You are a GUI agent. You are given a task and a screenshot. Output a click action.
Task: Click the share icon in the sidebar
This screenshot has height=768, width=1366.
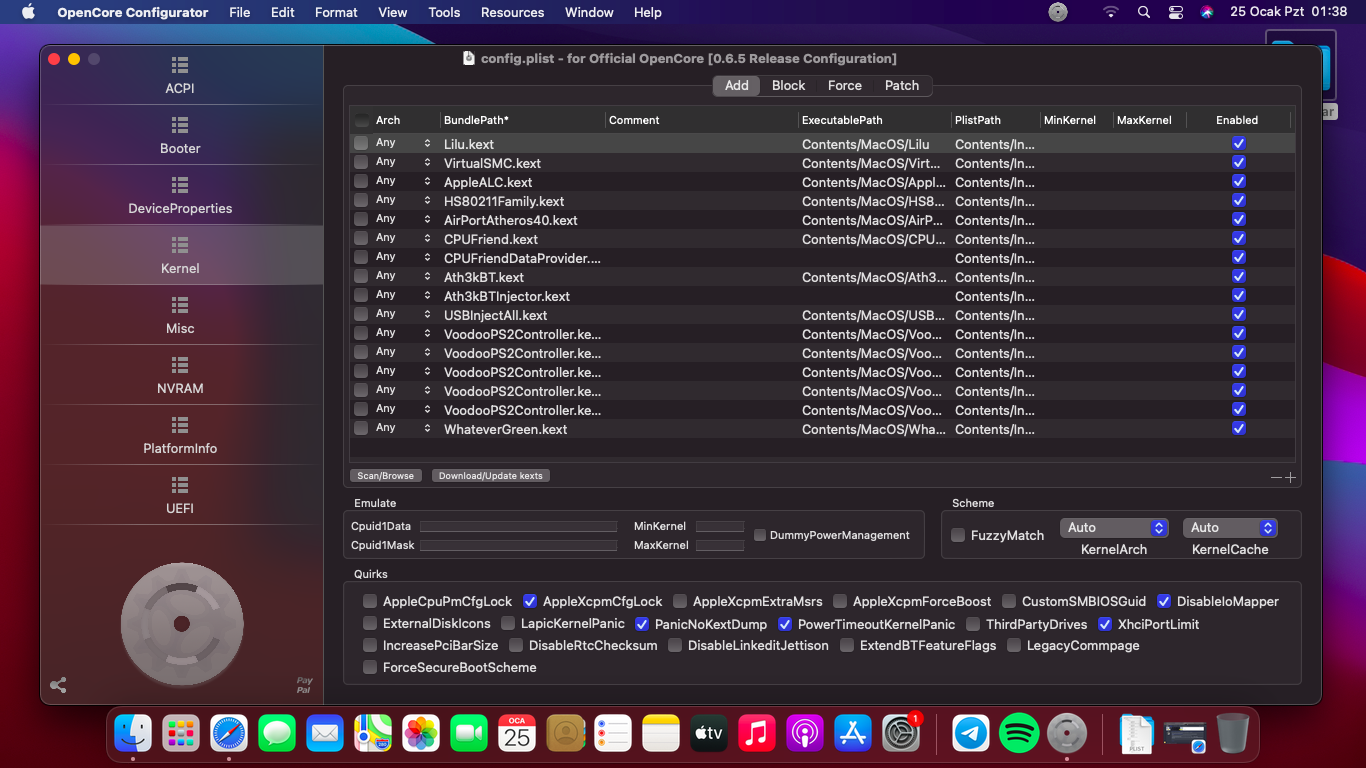pos(58,685)
